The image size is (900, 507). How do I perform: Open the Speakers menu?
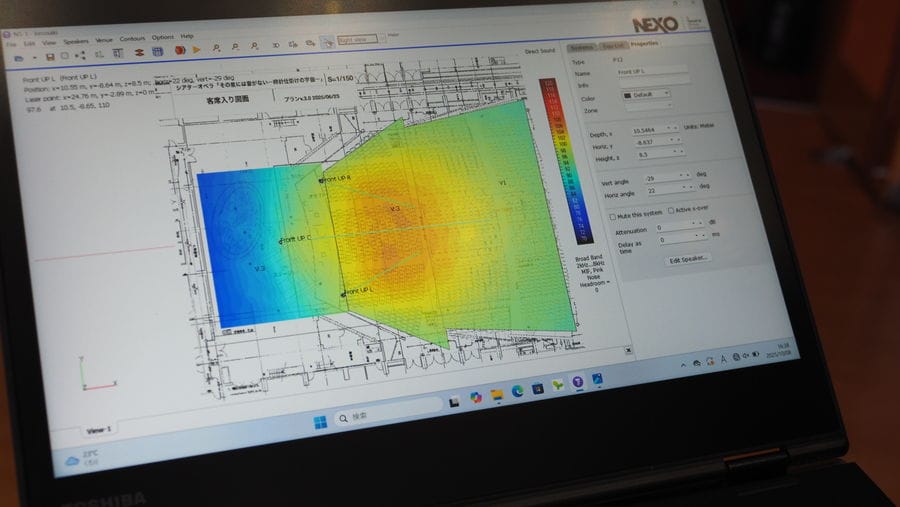click(76, 41)
